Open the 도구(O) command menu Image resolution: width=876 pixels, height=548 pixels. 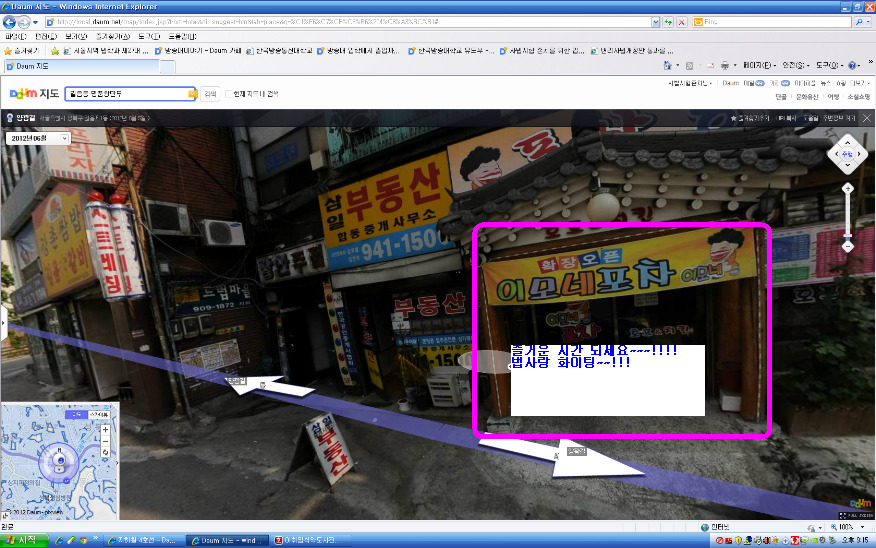tap(829, 66)
